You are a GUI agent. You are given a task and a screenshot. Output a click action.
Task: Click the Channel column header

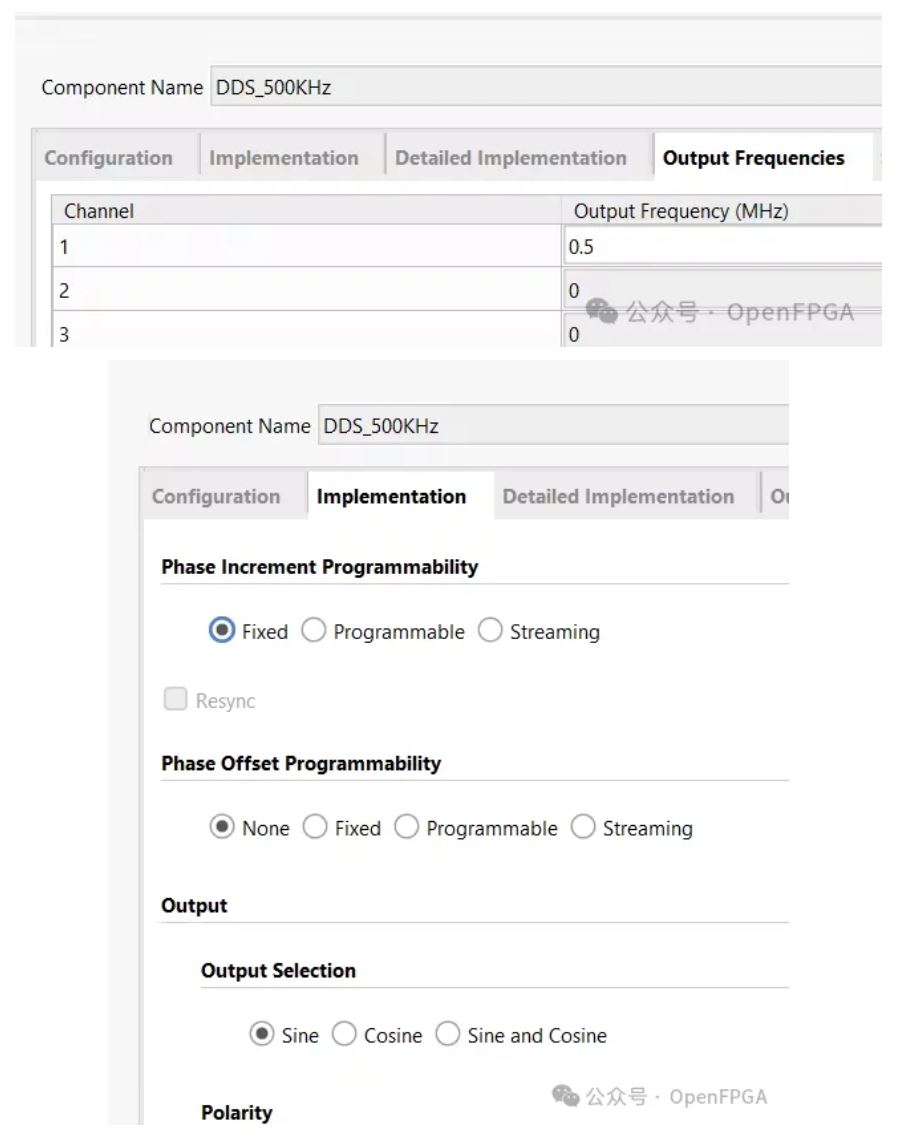click(x=99, y=211)
